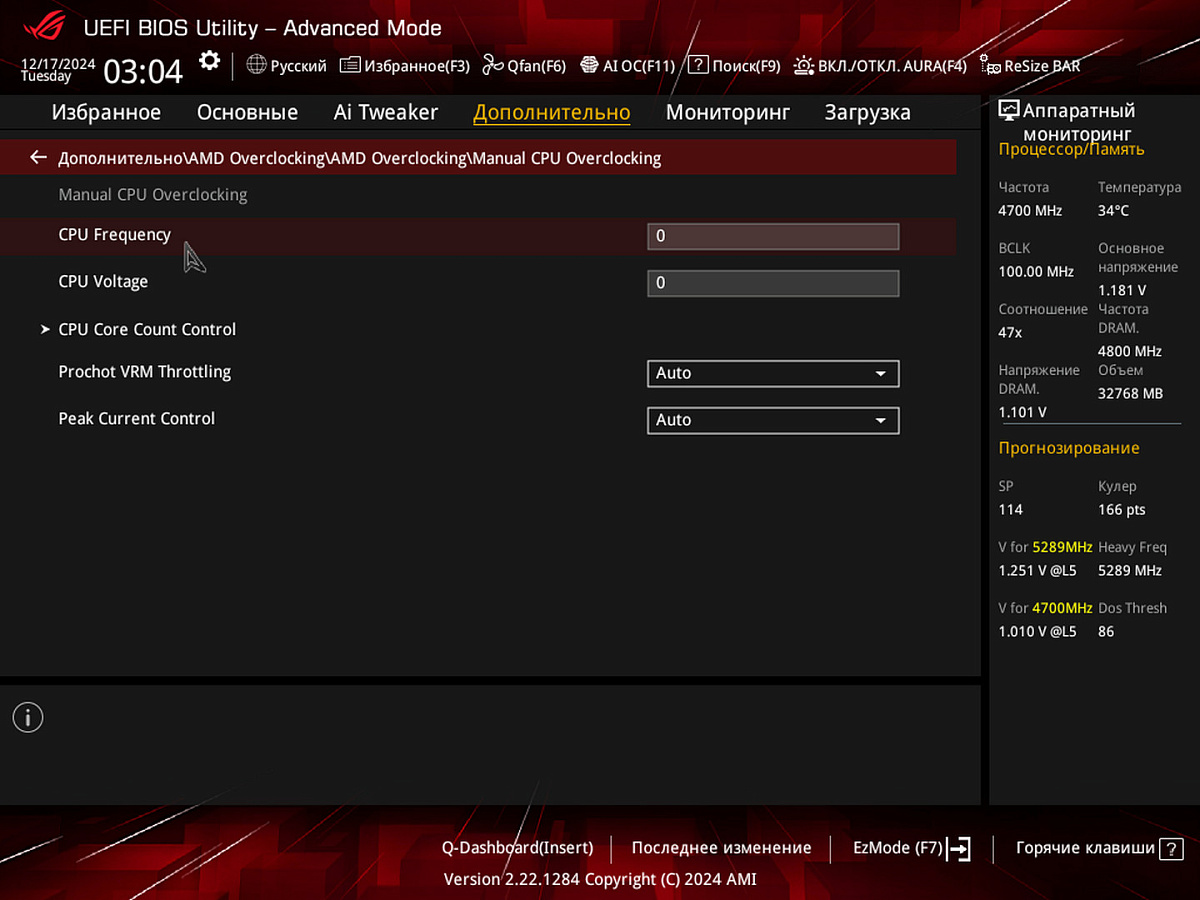1200x900 pixels.
Task: Switch to Избранное tab
Action: (x=106, y=112)
